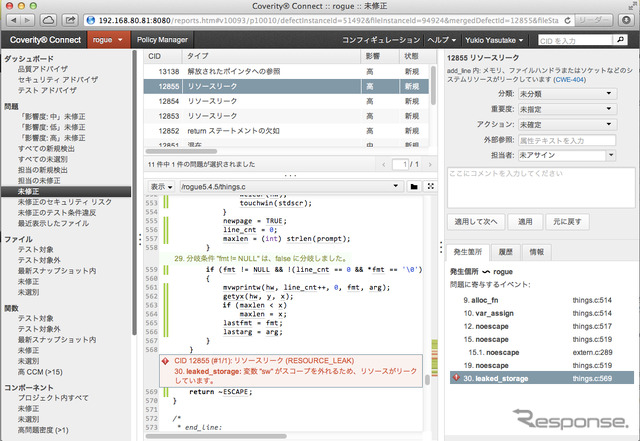Switch to the 発生箇所 tab
640x441 pixels.
(x=467, y=252)
